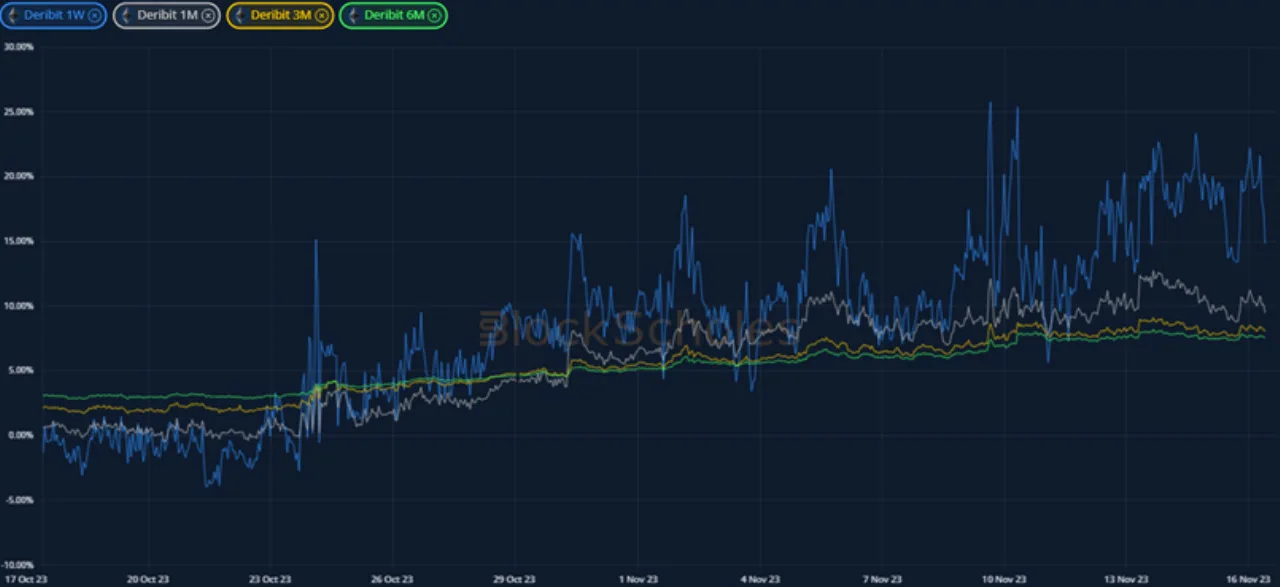Click the Ethereum icon in Deribit 6M chip
This screenshot has width=1280, height=587.
(x=354, y=15)
